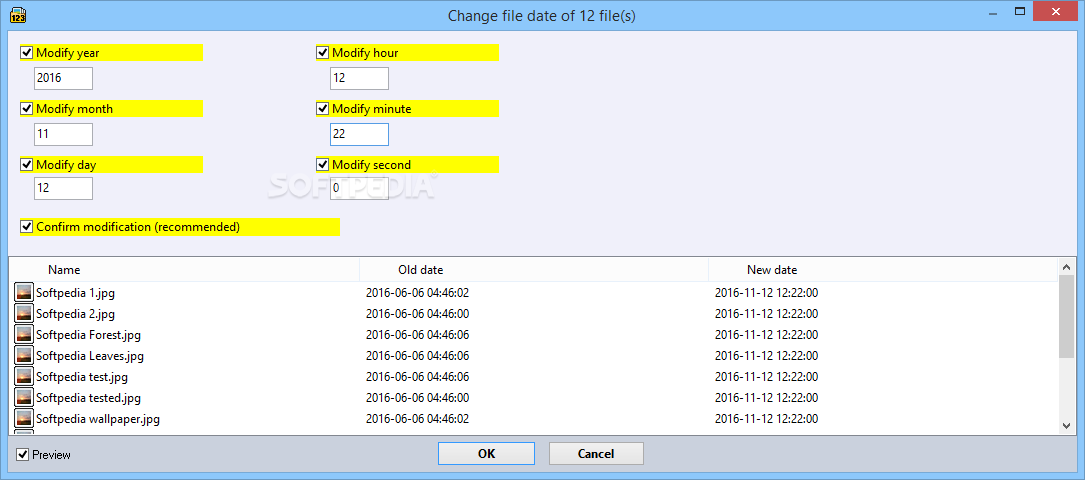Click the old date of Softpedia wallpaper.jpg
This screenshot has width=1085, height=480.
(x=417, y=419)
